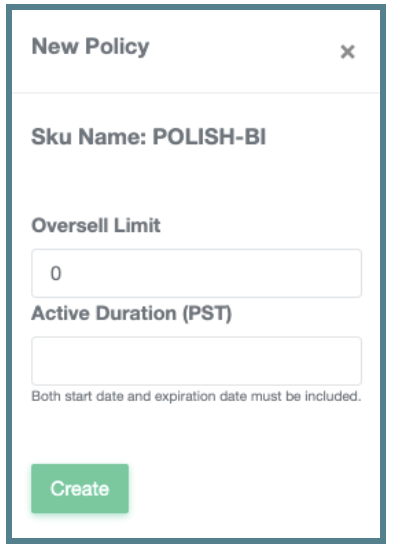This screenshot has height=550, width=396.
Task: Click the Oversell Limit label
Action: (x=96, y=225)
